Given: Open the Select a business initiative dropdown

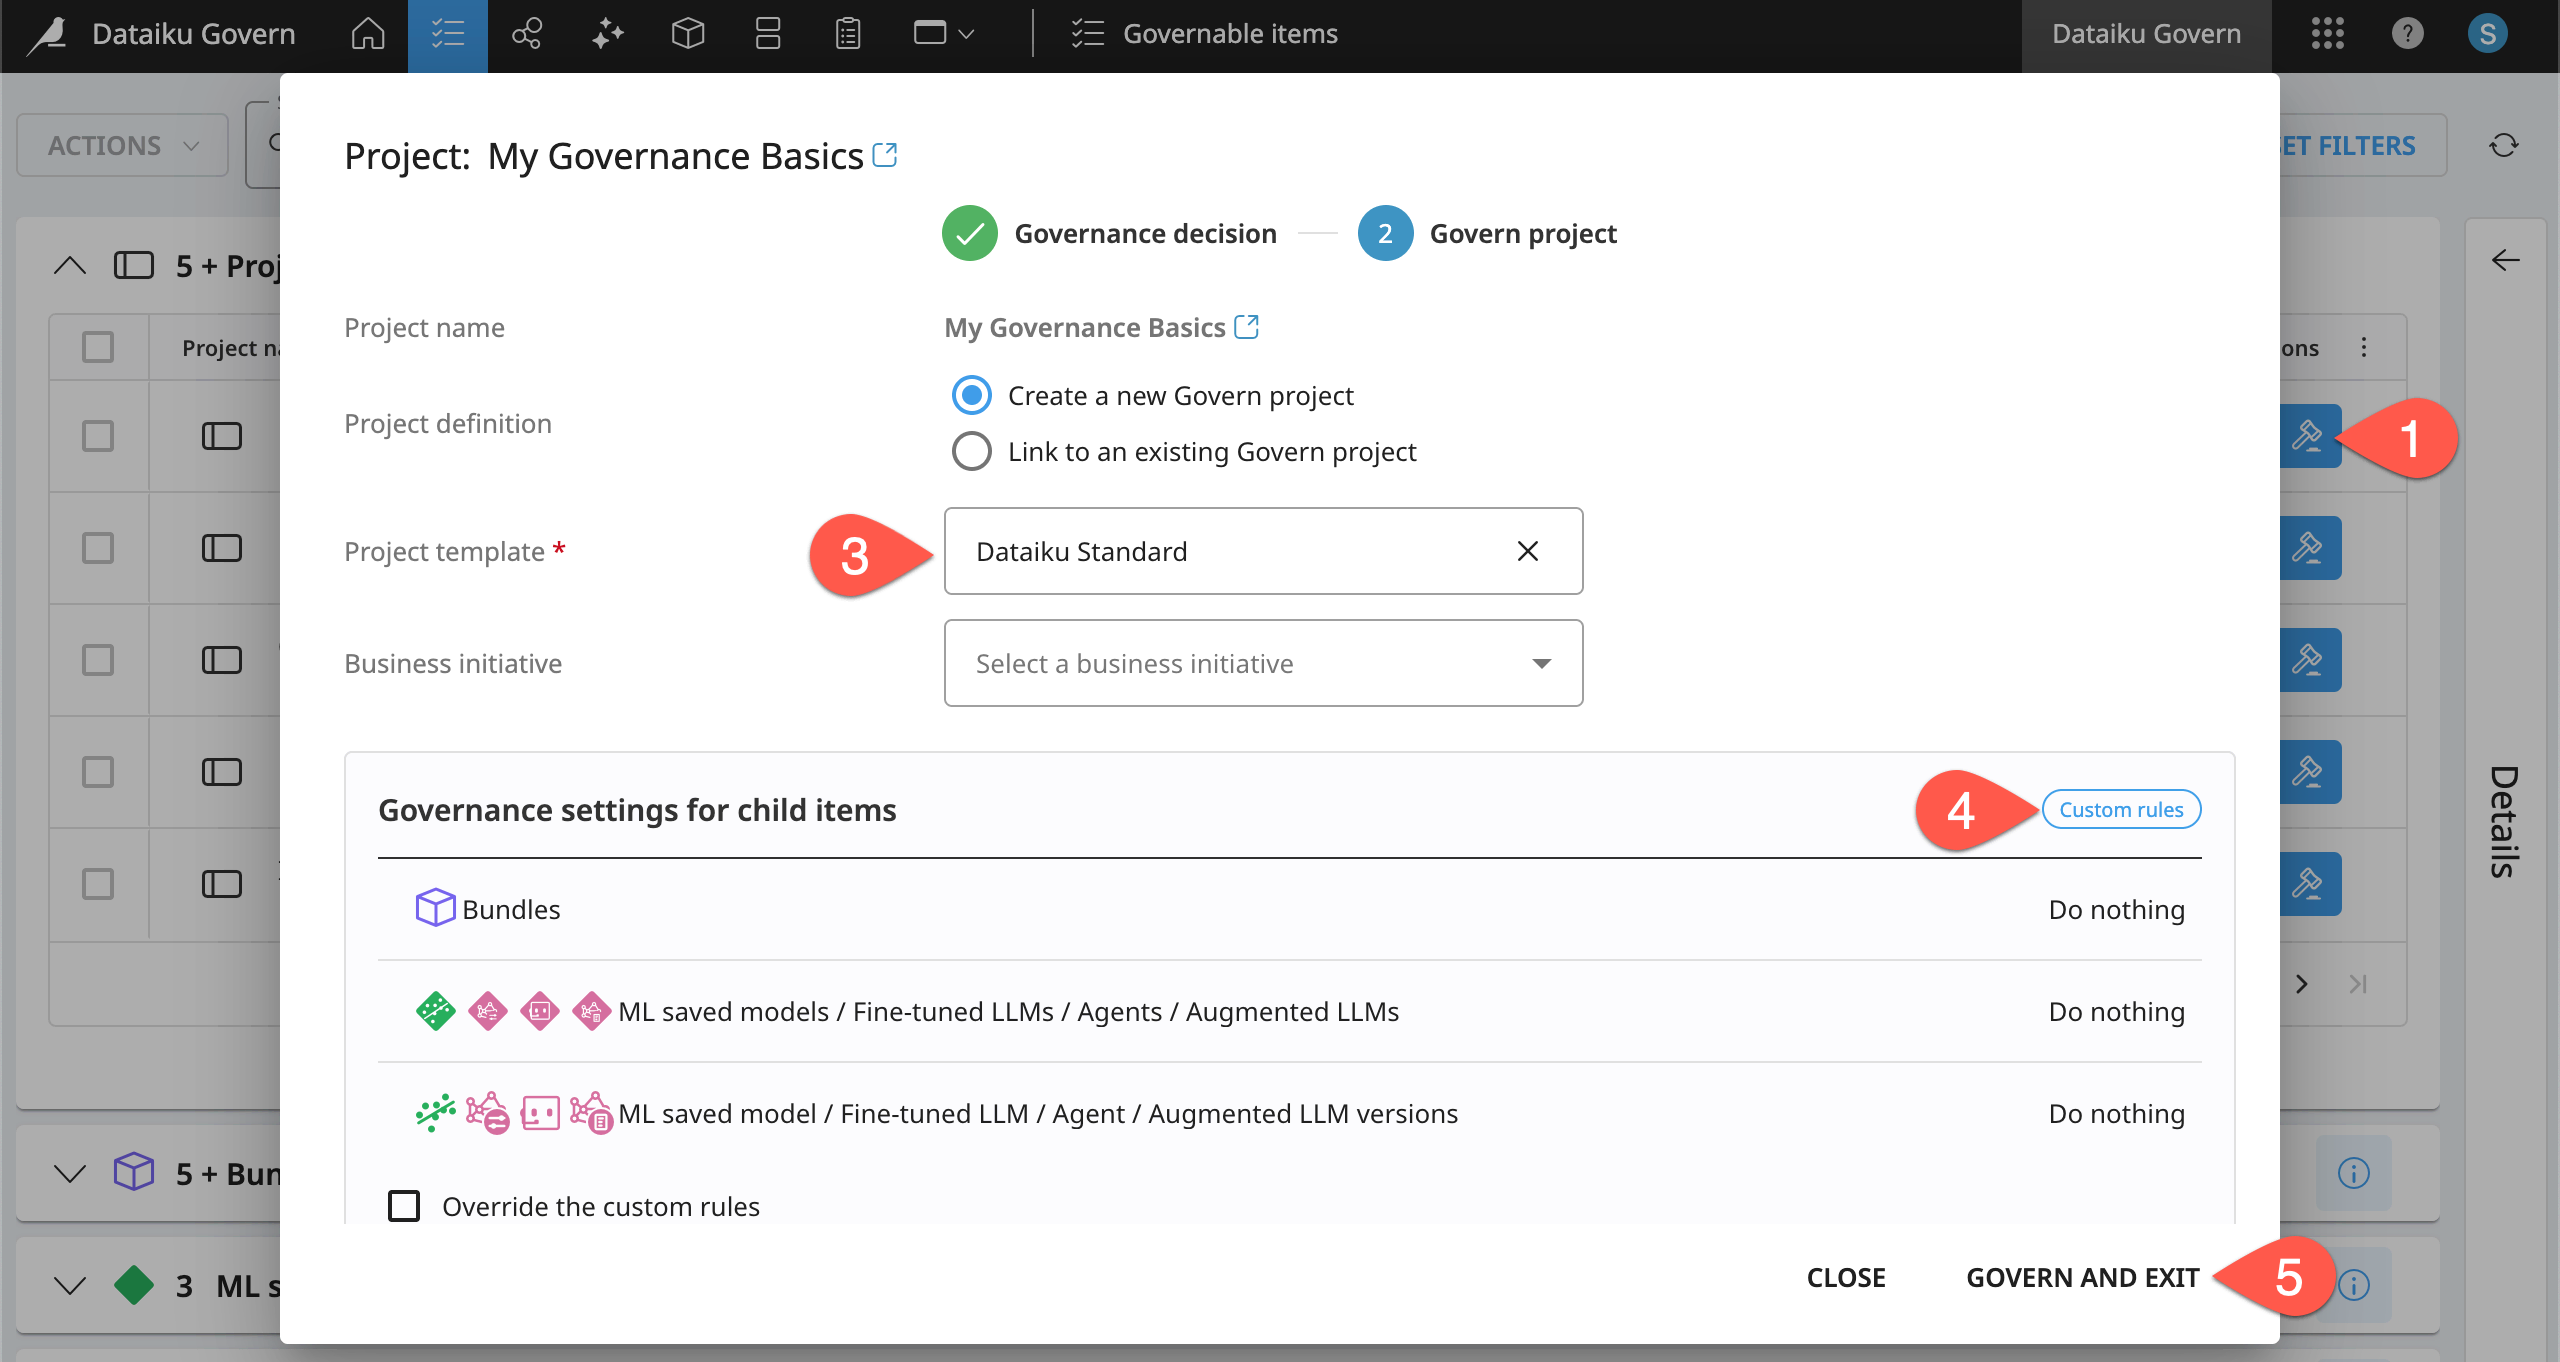Looking at the screenshot, I should click(x=1261, y=663).
